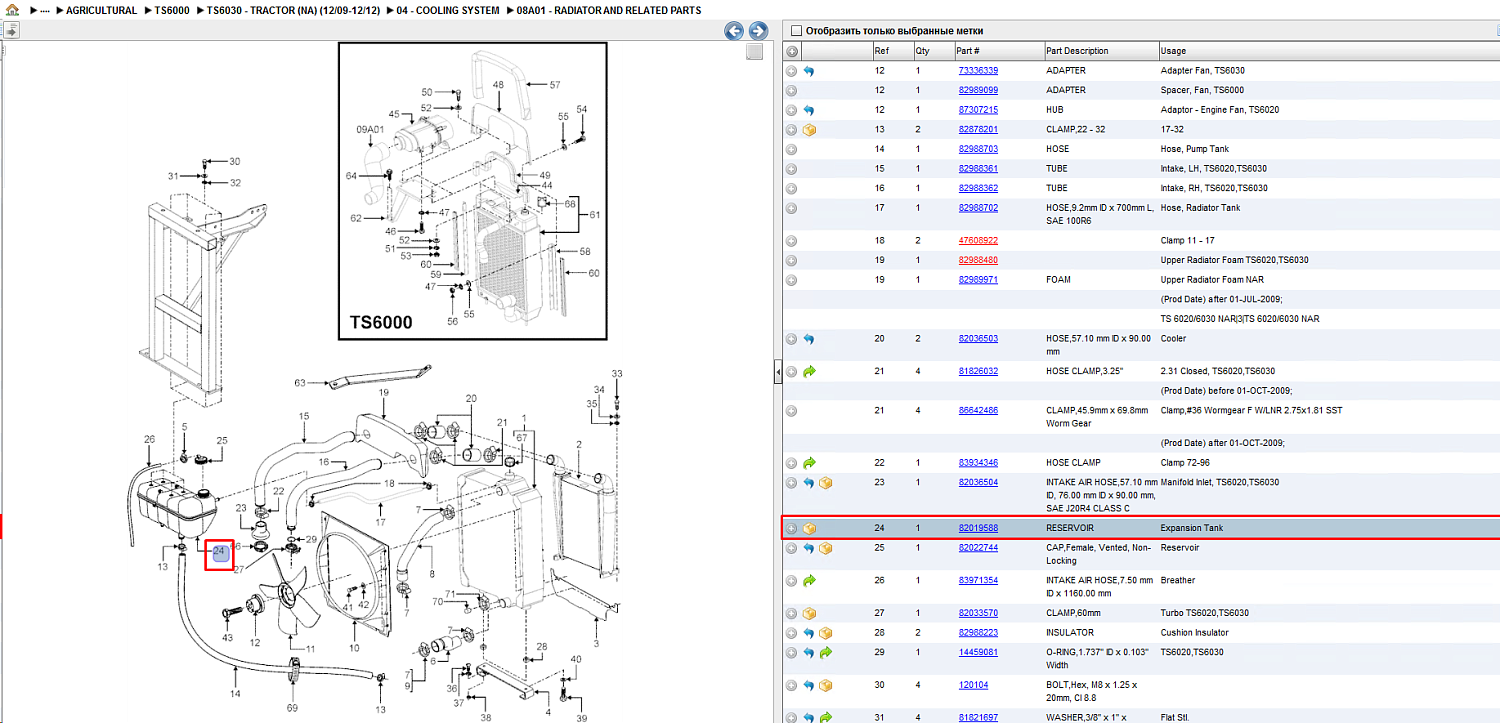The image size is (1500, 723).
Task: Expand the parts list header plus button
Action: pyautogui.click(x=792, y=51)
